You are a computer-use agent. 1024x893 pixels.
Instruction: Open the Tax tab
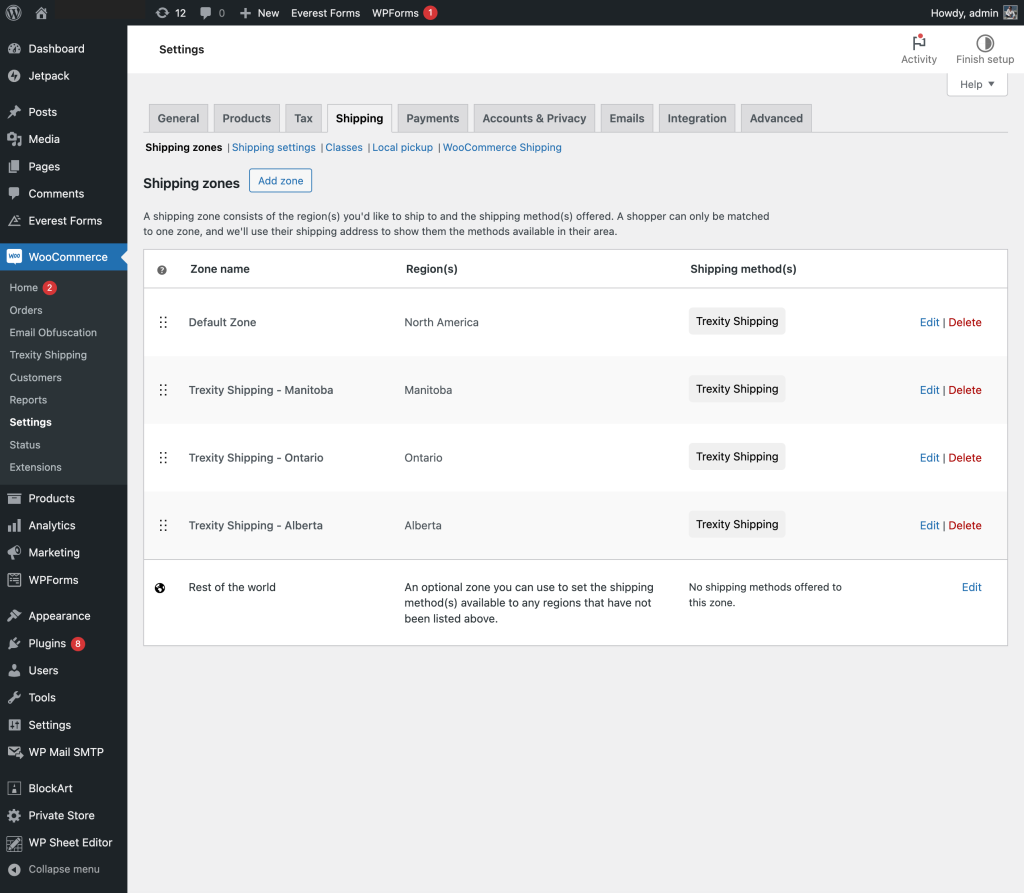(303, 118)
